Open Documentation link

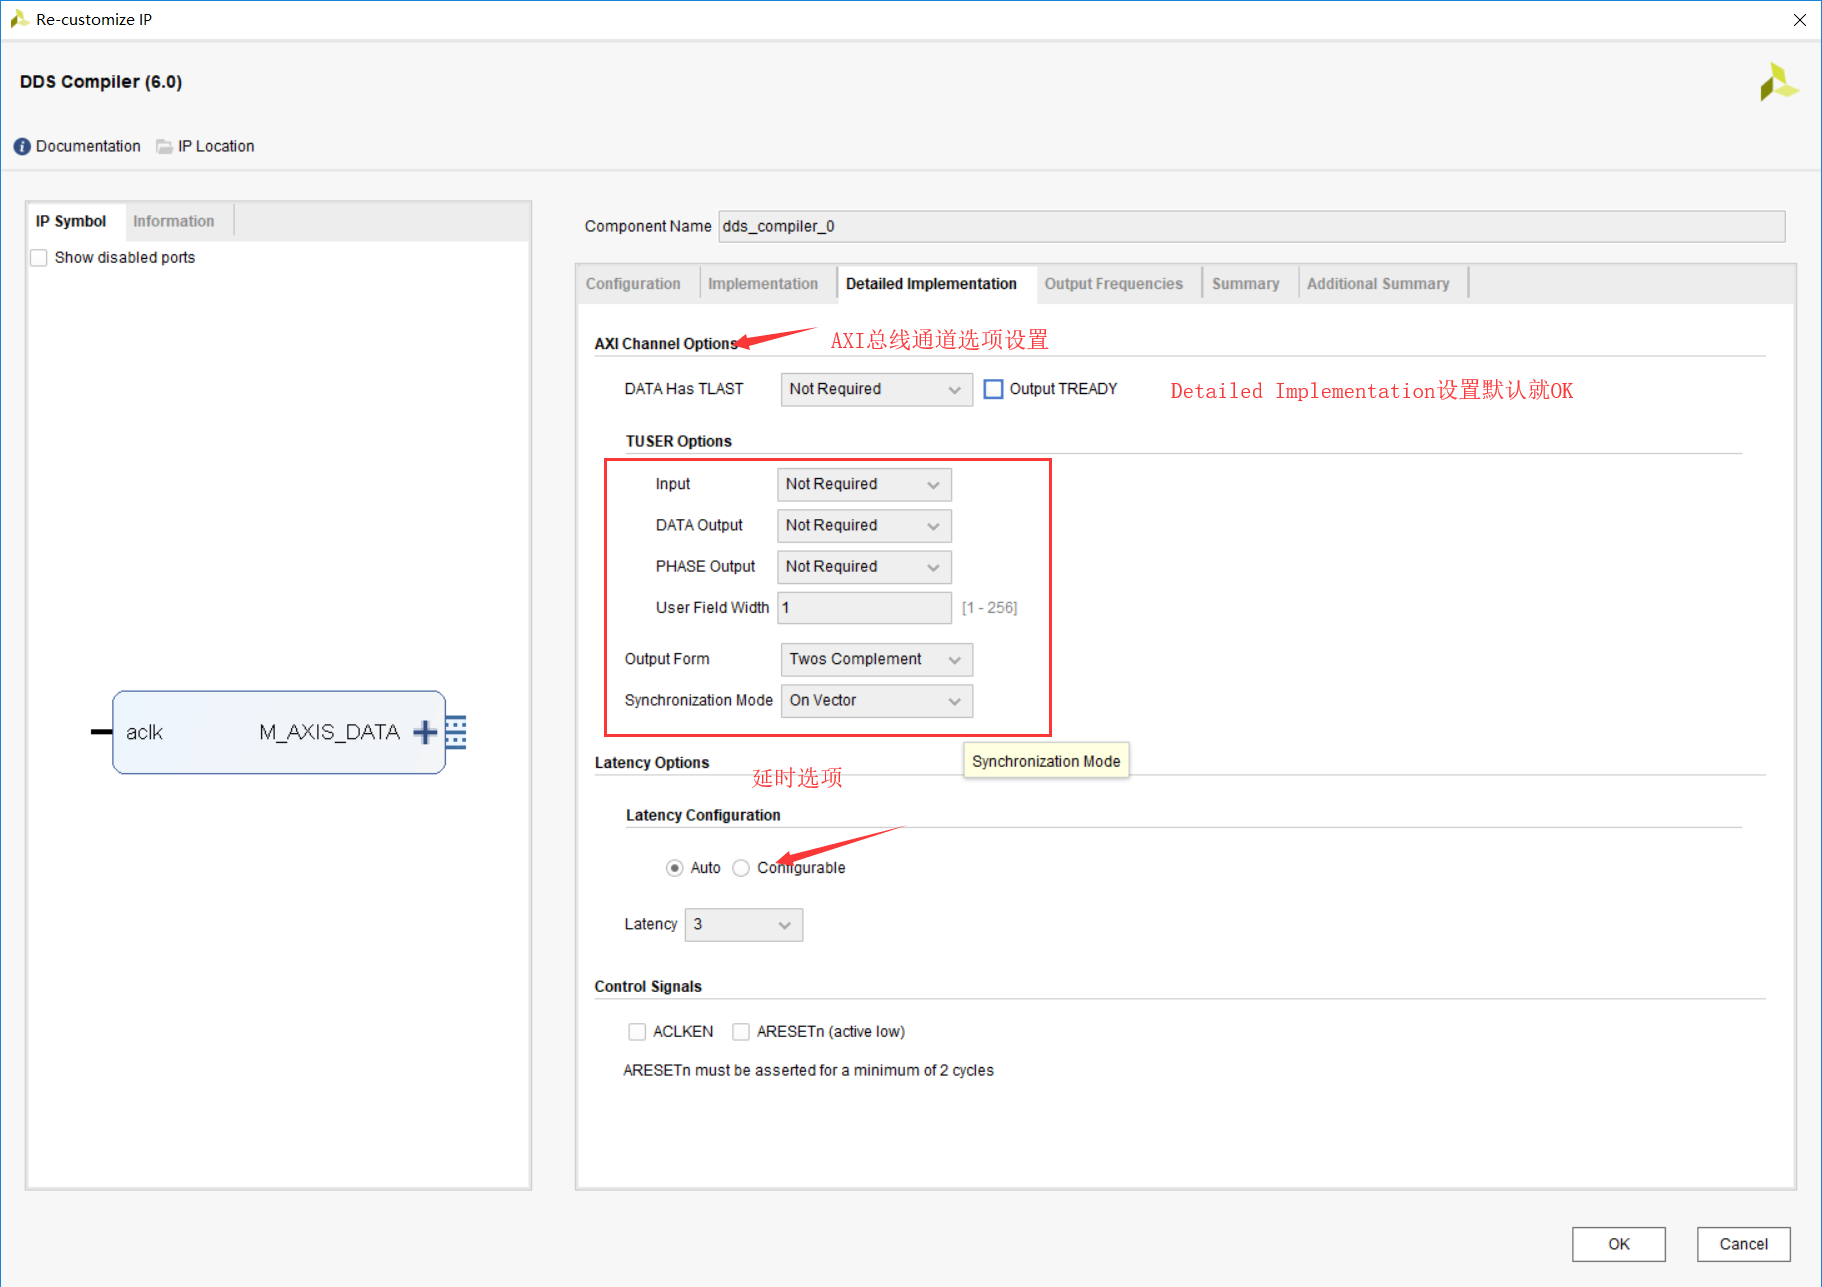pyautogui.click(x=88, y=147)
